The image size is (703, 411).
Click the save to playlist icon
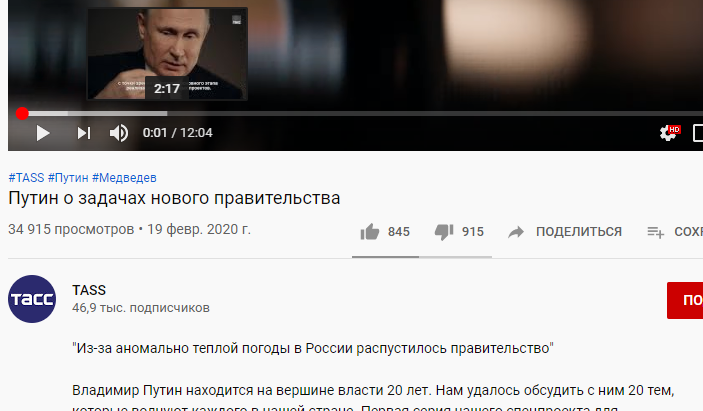click(655, 232)
